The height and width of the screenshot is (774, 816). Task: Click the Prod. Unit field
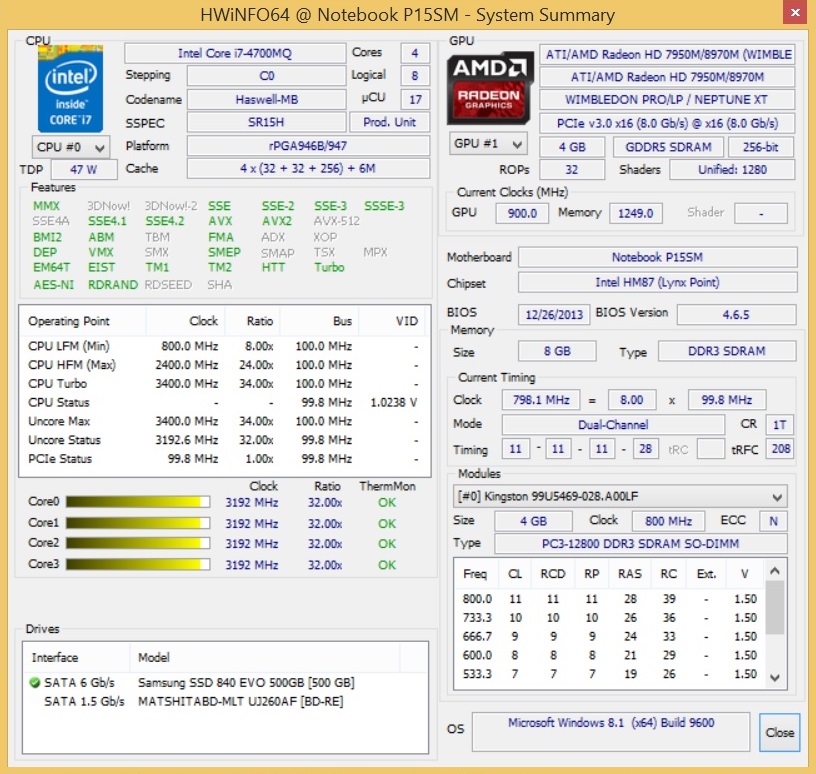click(389, 122)
